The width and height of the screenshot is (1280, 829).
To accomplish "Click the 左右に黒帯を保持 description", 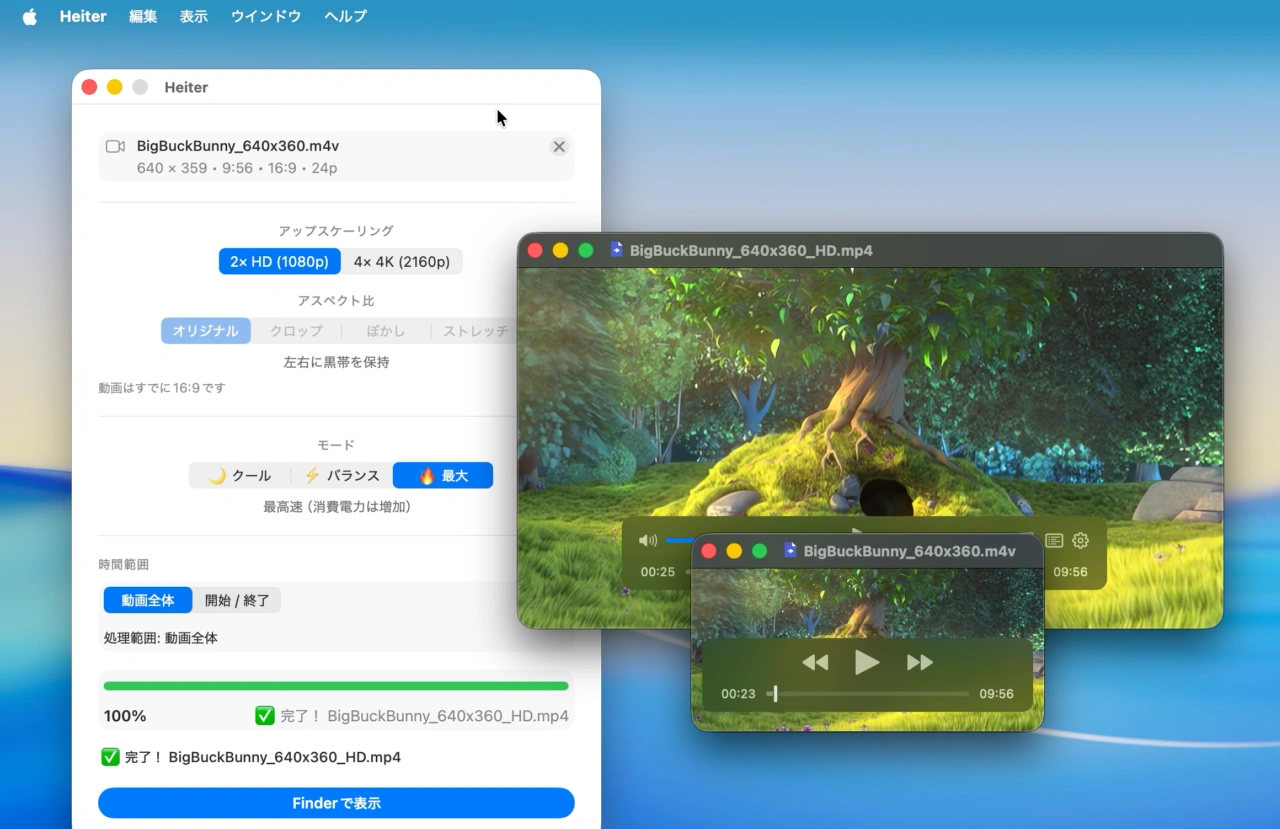I will pyautogui.click(x=336, y=362).
